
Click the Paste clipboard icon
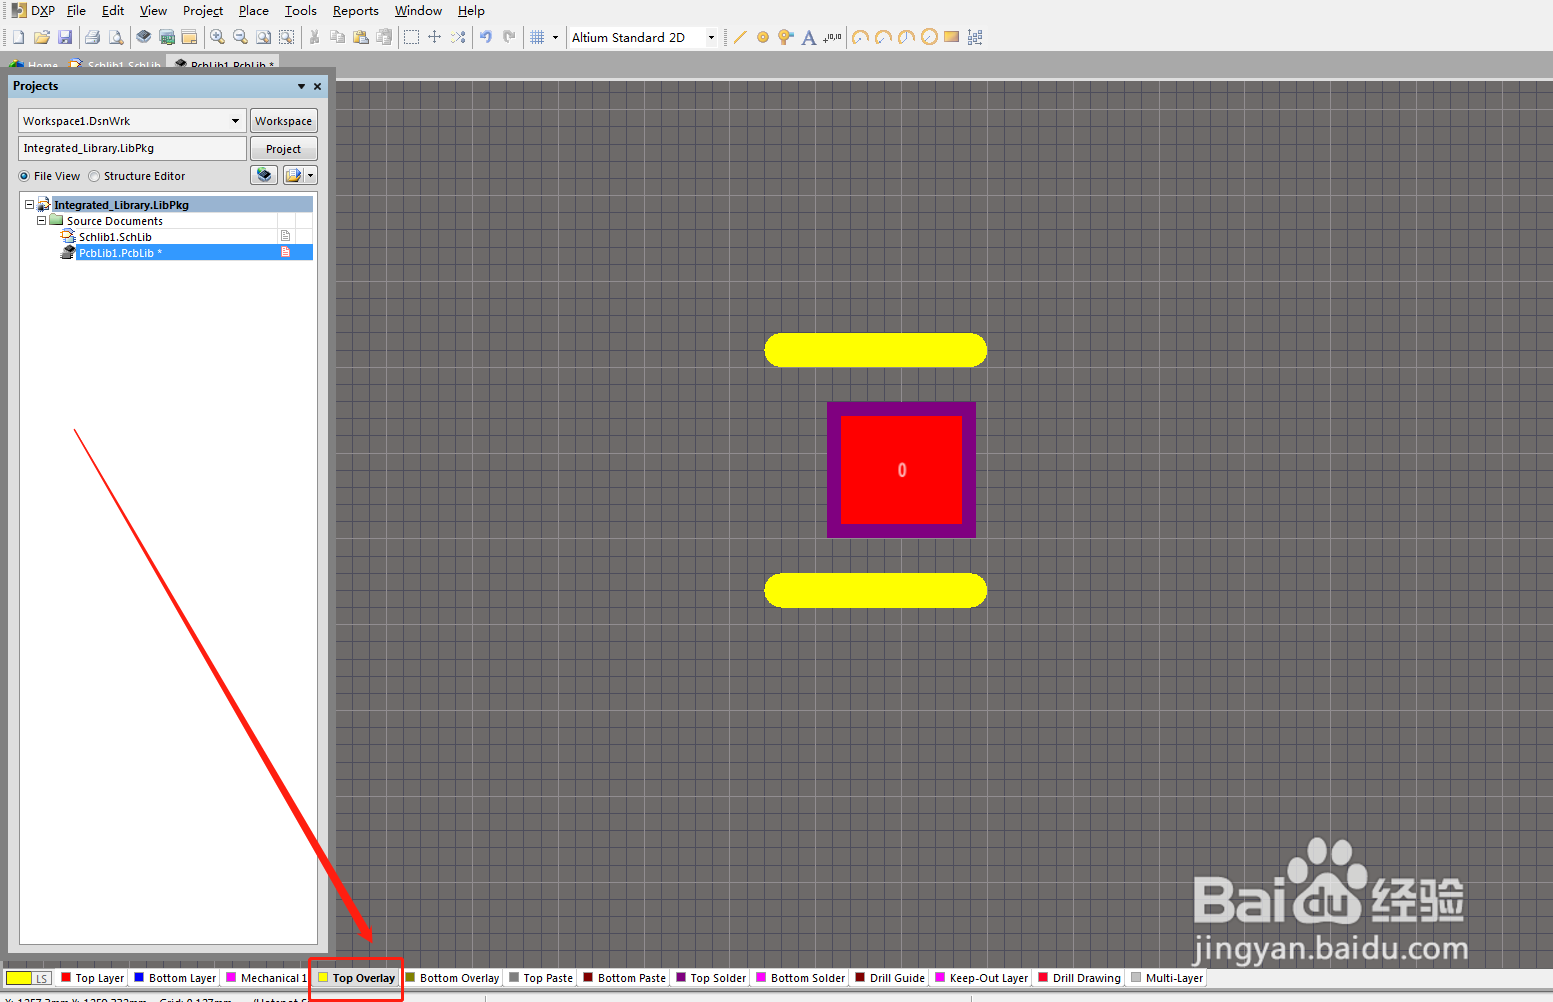click(x=361, y=37)
